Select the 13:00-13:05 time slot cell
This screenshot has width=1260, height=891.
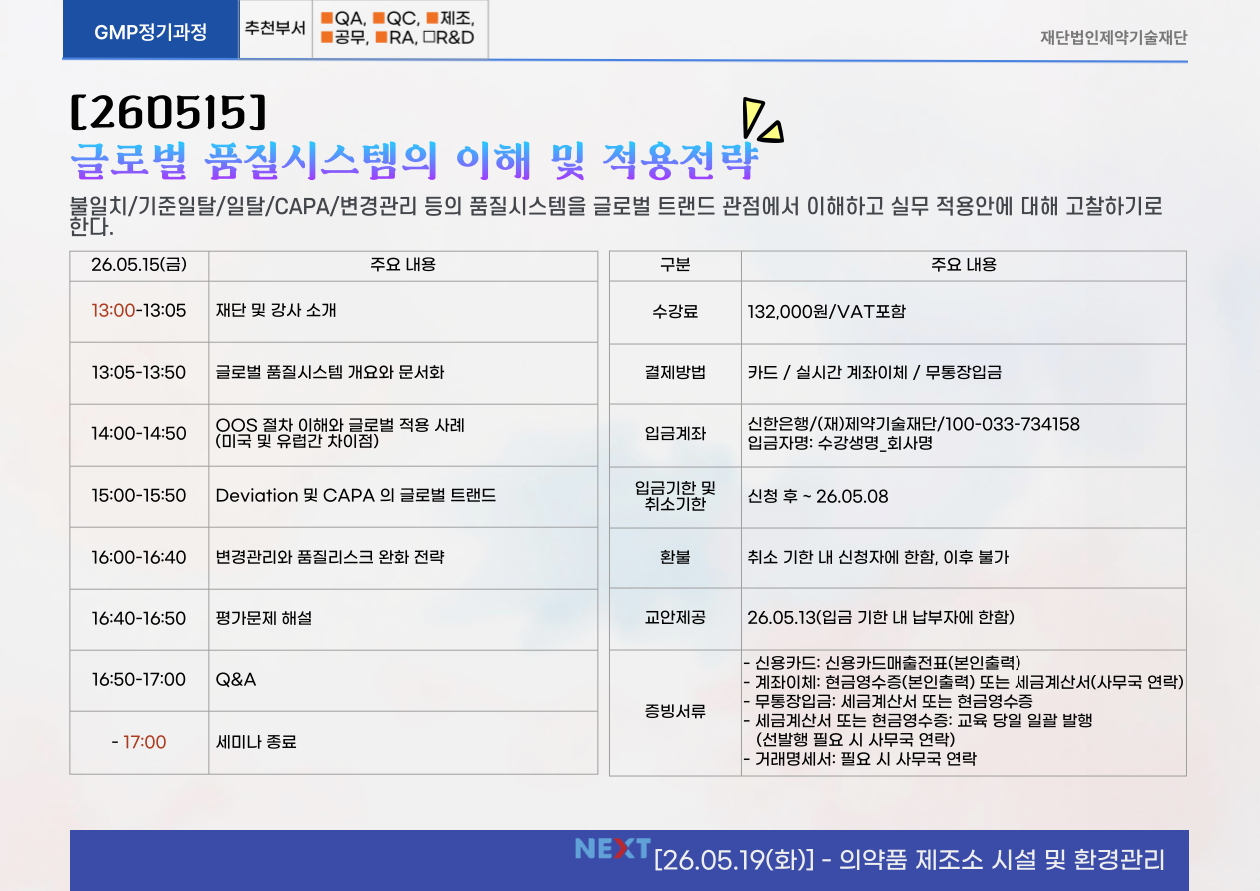[139, 311]
